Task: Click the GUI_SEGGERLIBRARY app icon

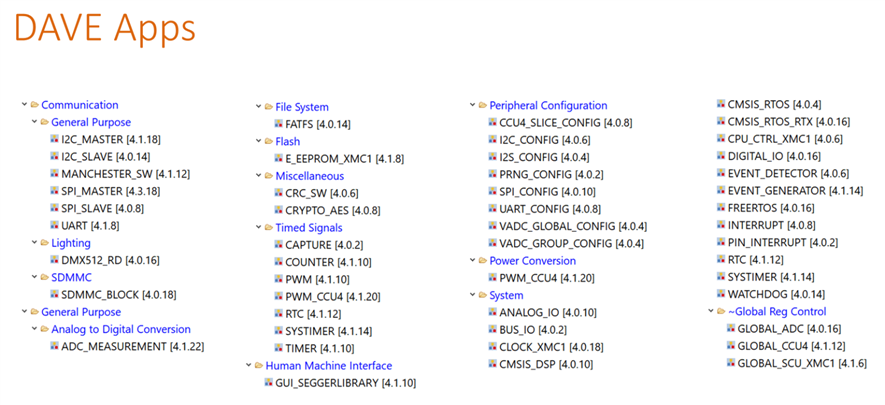Action: click(268, 383)
